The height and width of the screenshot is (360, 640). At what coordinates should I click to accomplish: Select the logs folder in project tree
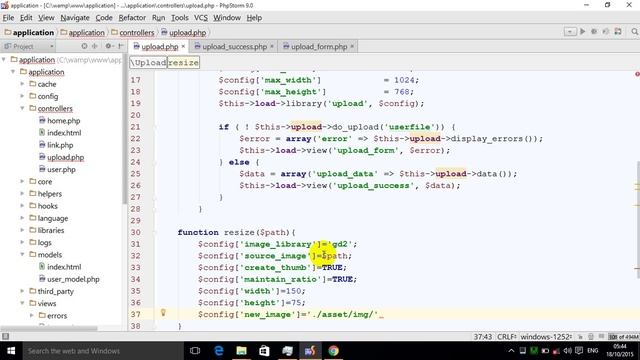pyautogui.click(x=40, y=242)
